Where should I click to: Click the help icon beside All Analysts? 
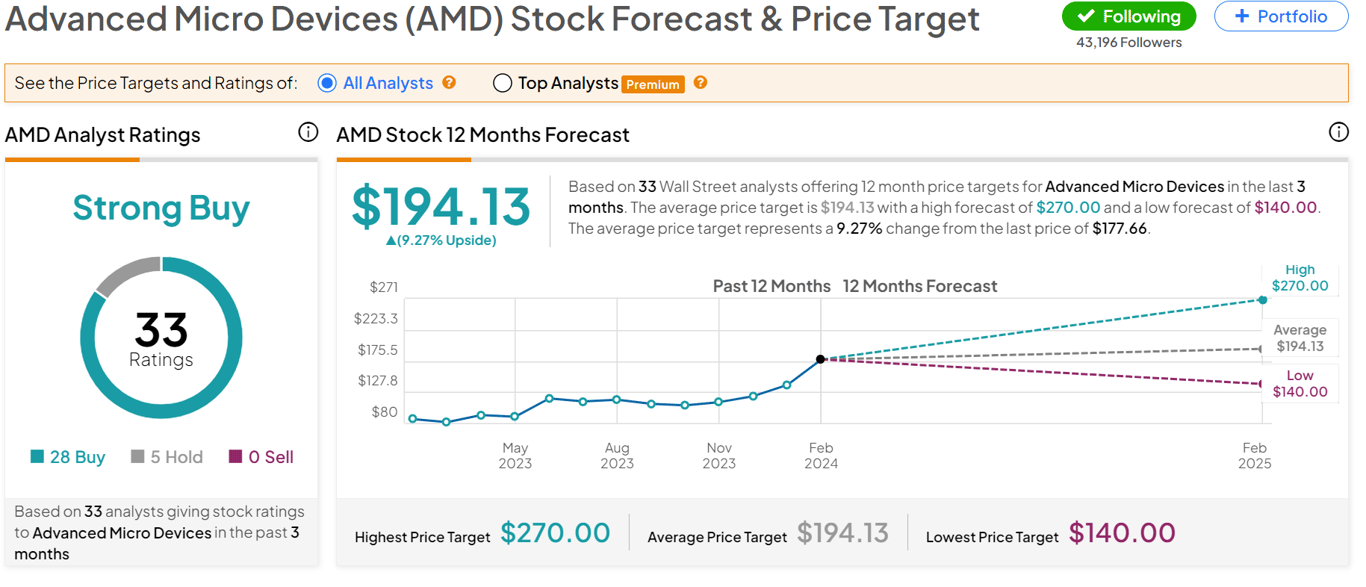pyautogui.click(x=449, y=83)
